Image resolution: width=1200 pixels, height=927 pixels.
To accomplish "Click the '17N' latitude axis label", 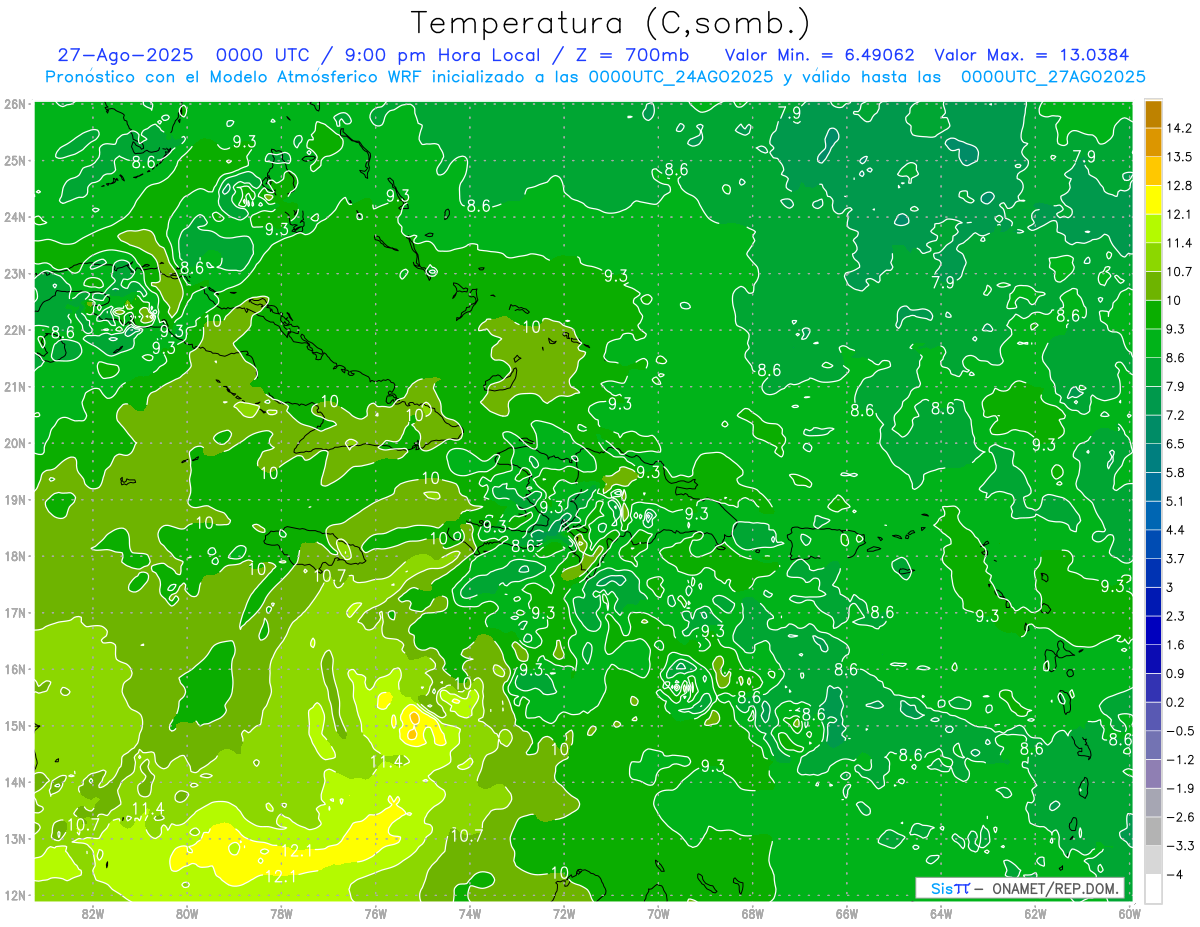I will coord(15,612).
